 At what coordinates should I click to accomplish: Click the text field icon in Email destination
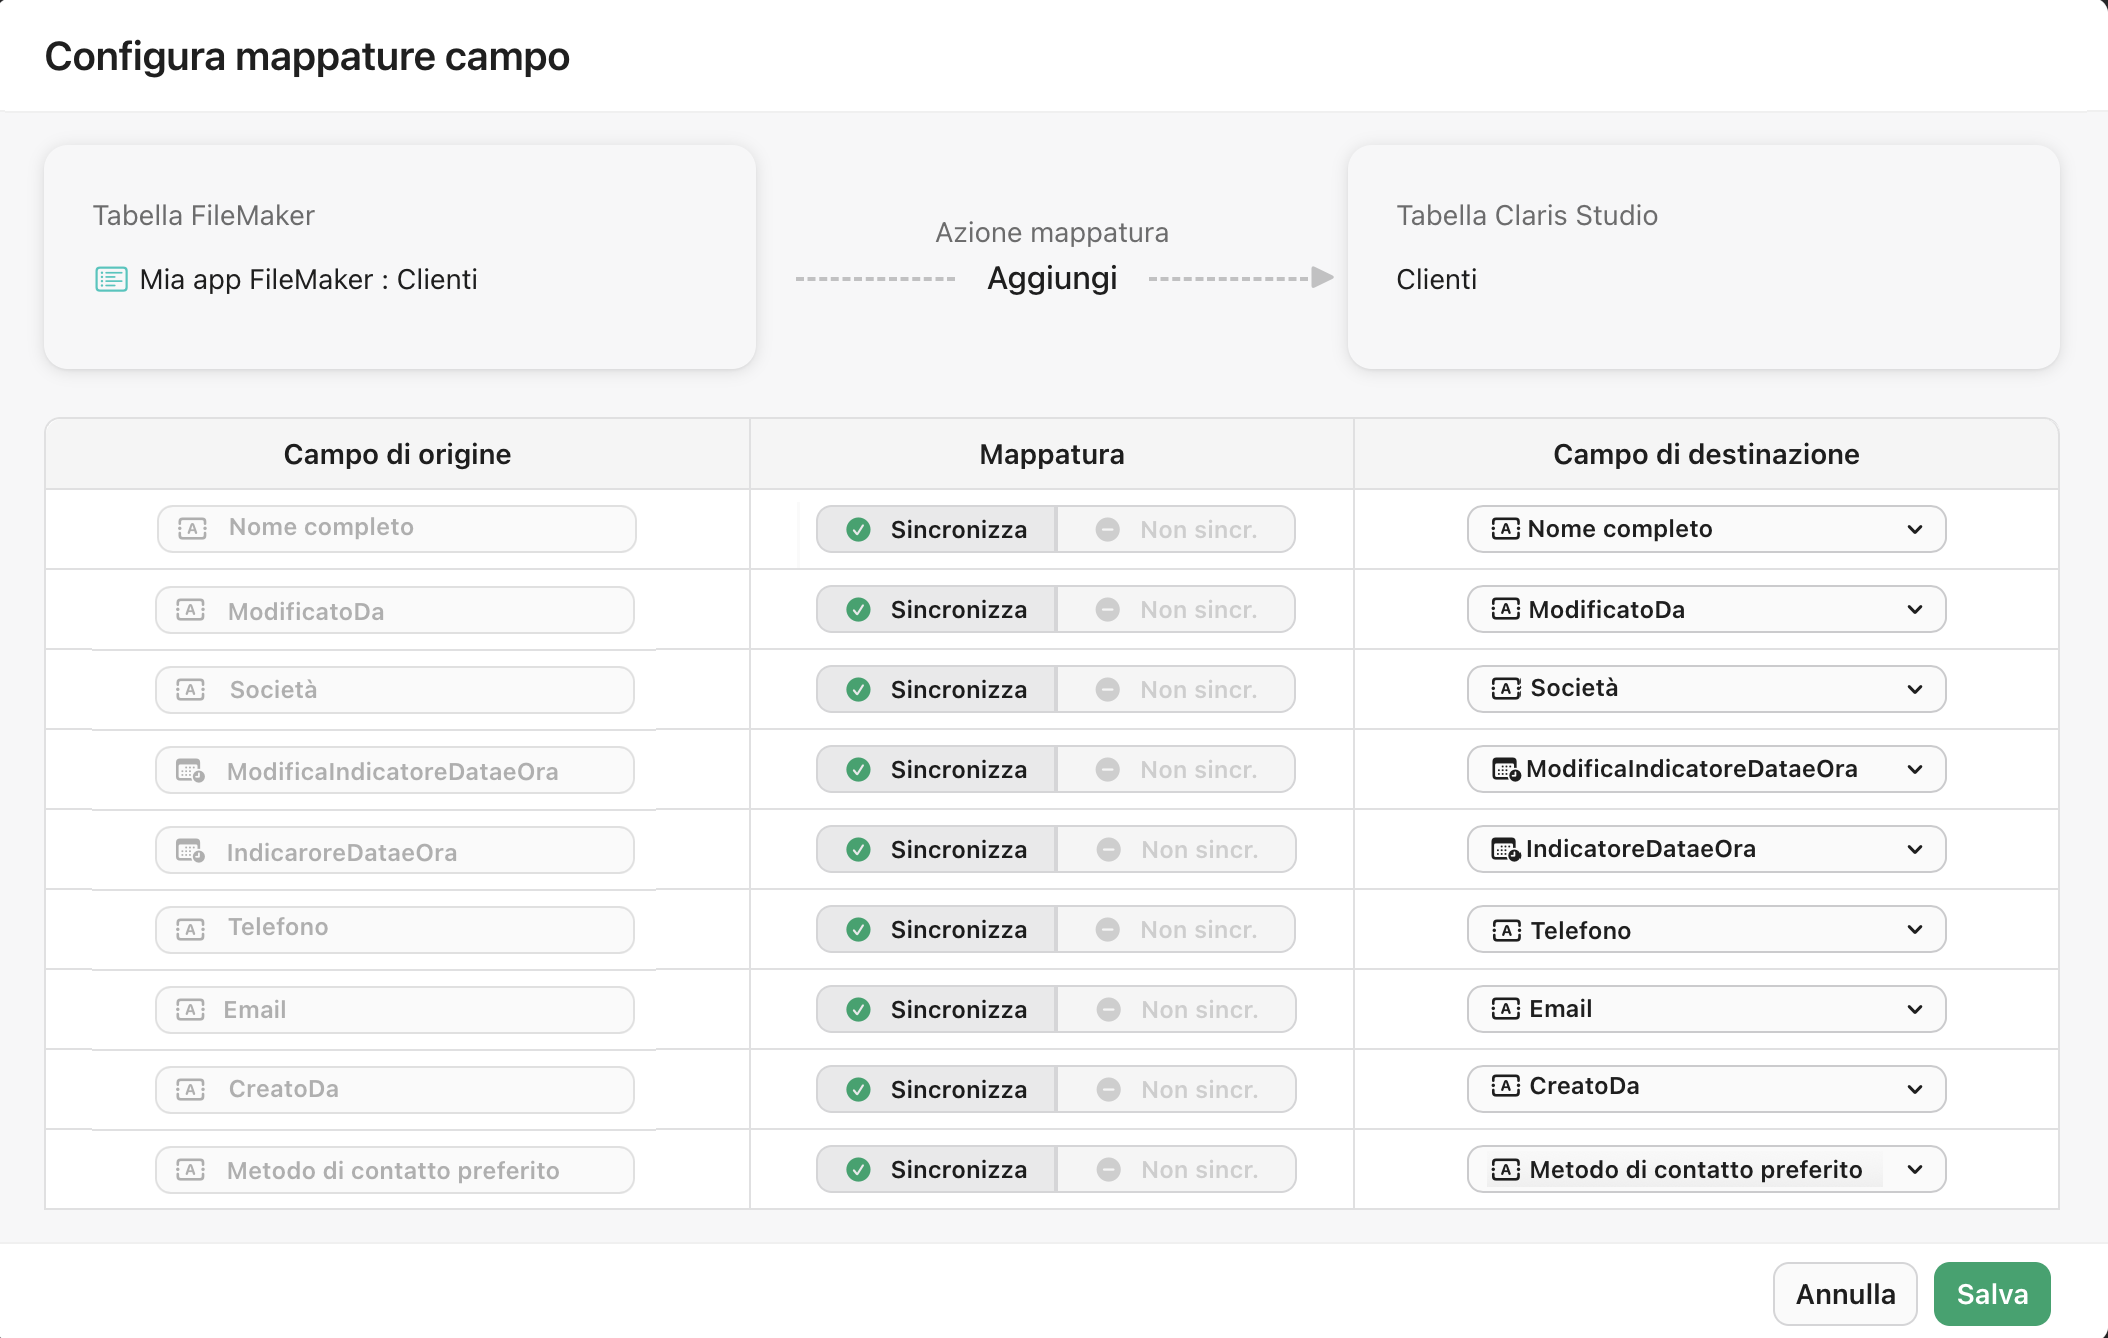pos(1506,1009)
